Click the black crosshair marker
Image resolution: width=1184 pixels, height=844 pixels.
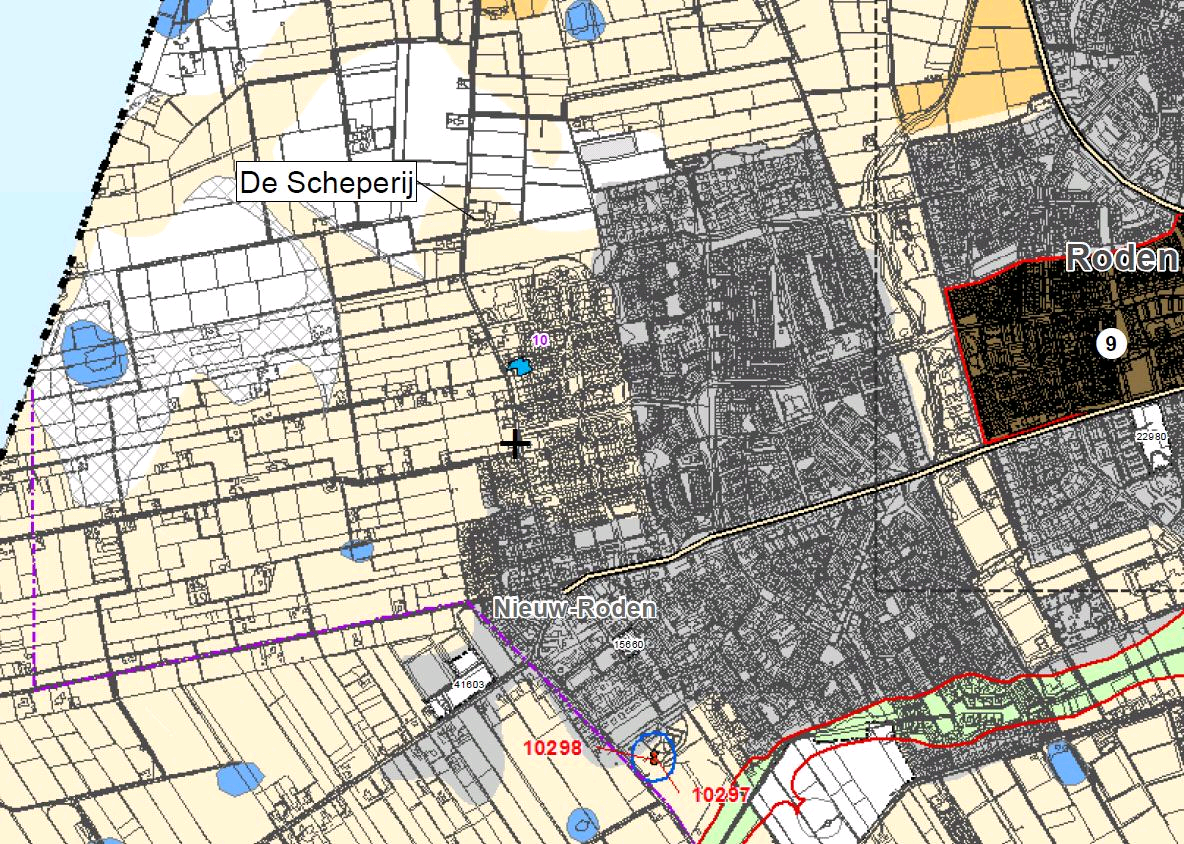pyautogui.click(x=516, y=443)
